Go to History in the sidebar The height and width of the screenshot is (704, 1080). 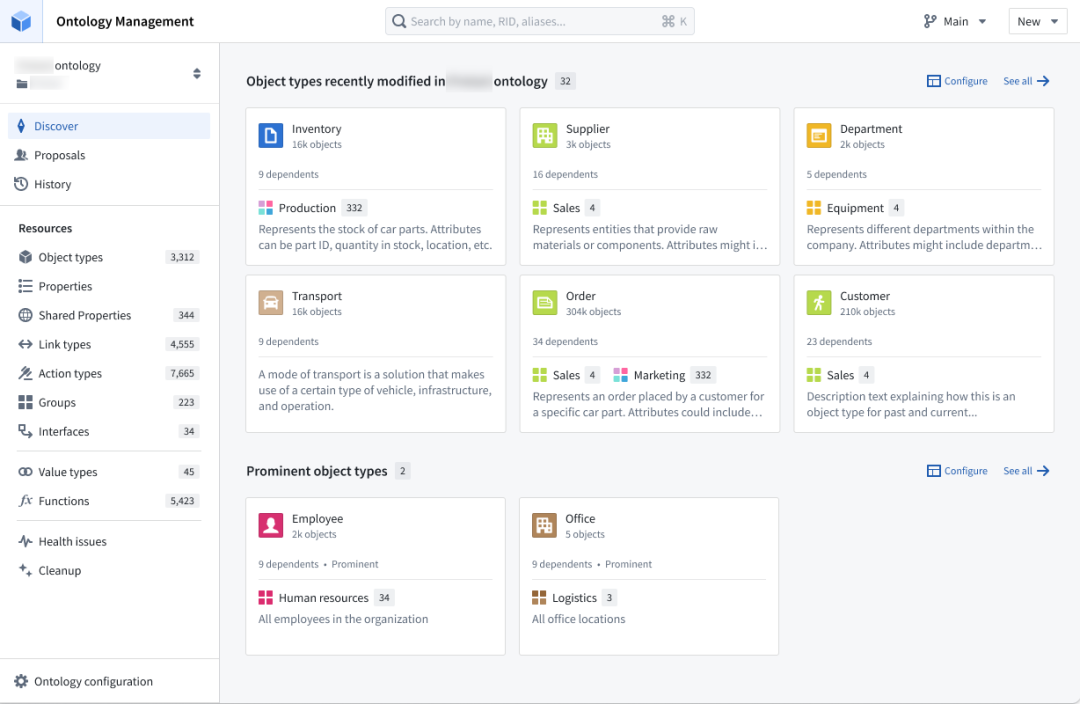pyautogui.click(x=52, y=184)
